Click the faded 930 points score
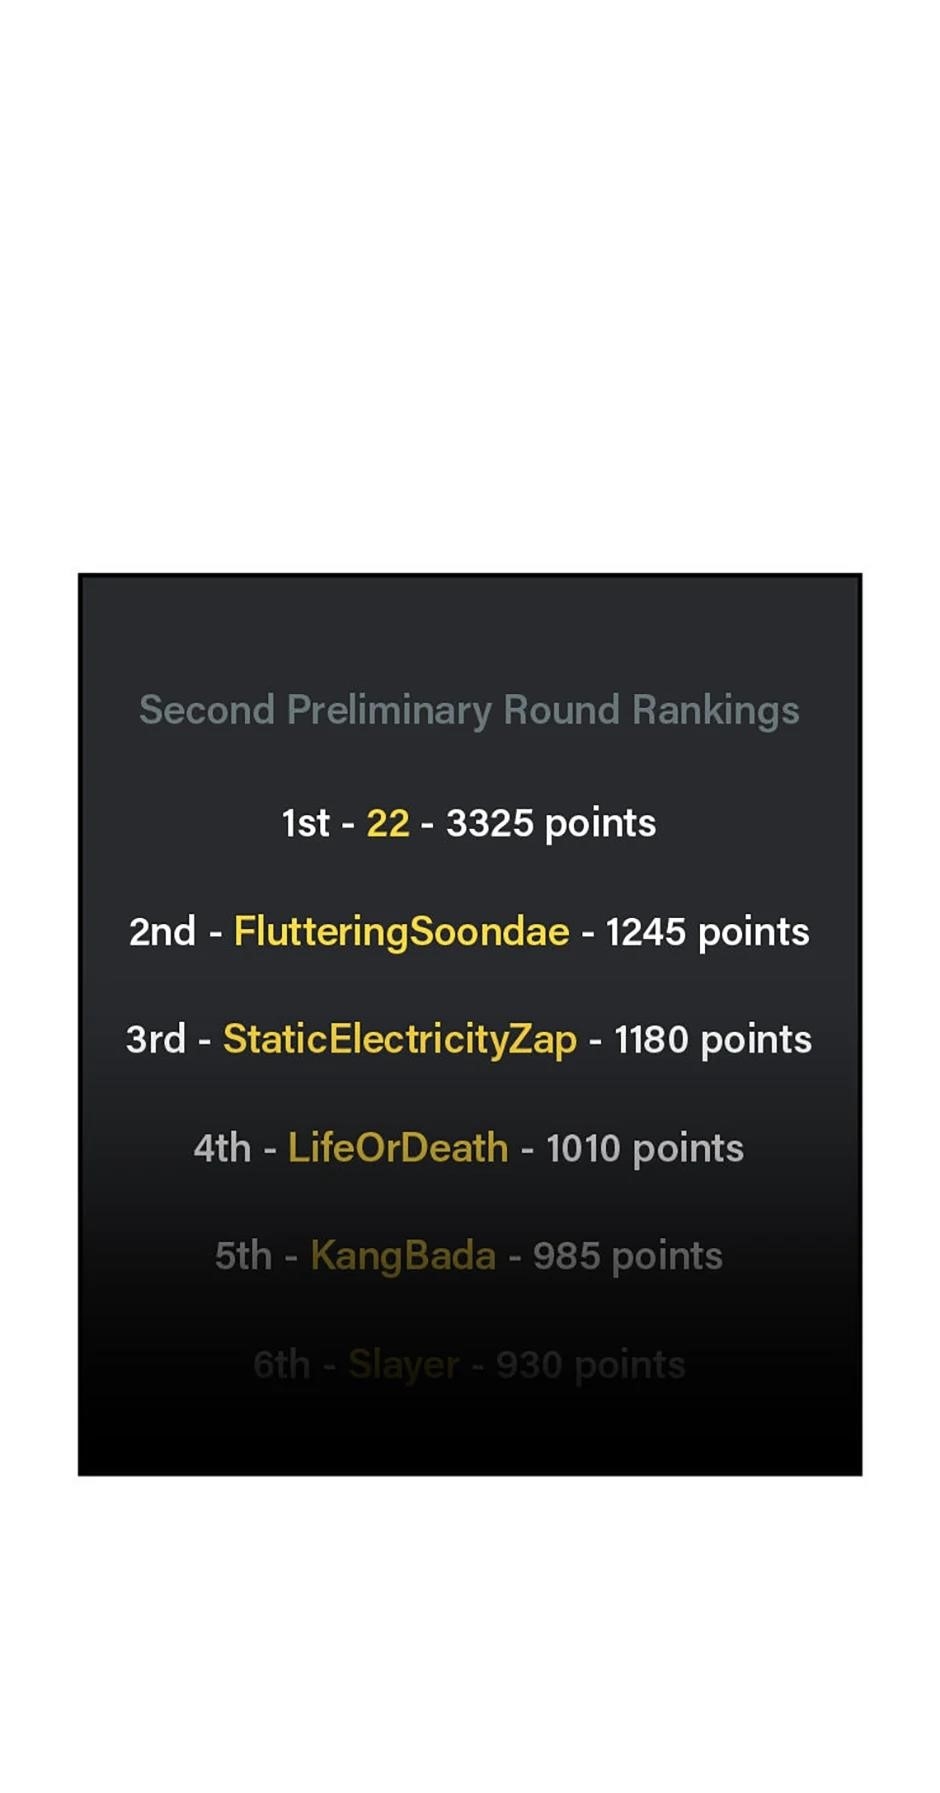 590,1364
